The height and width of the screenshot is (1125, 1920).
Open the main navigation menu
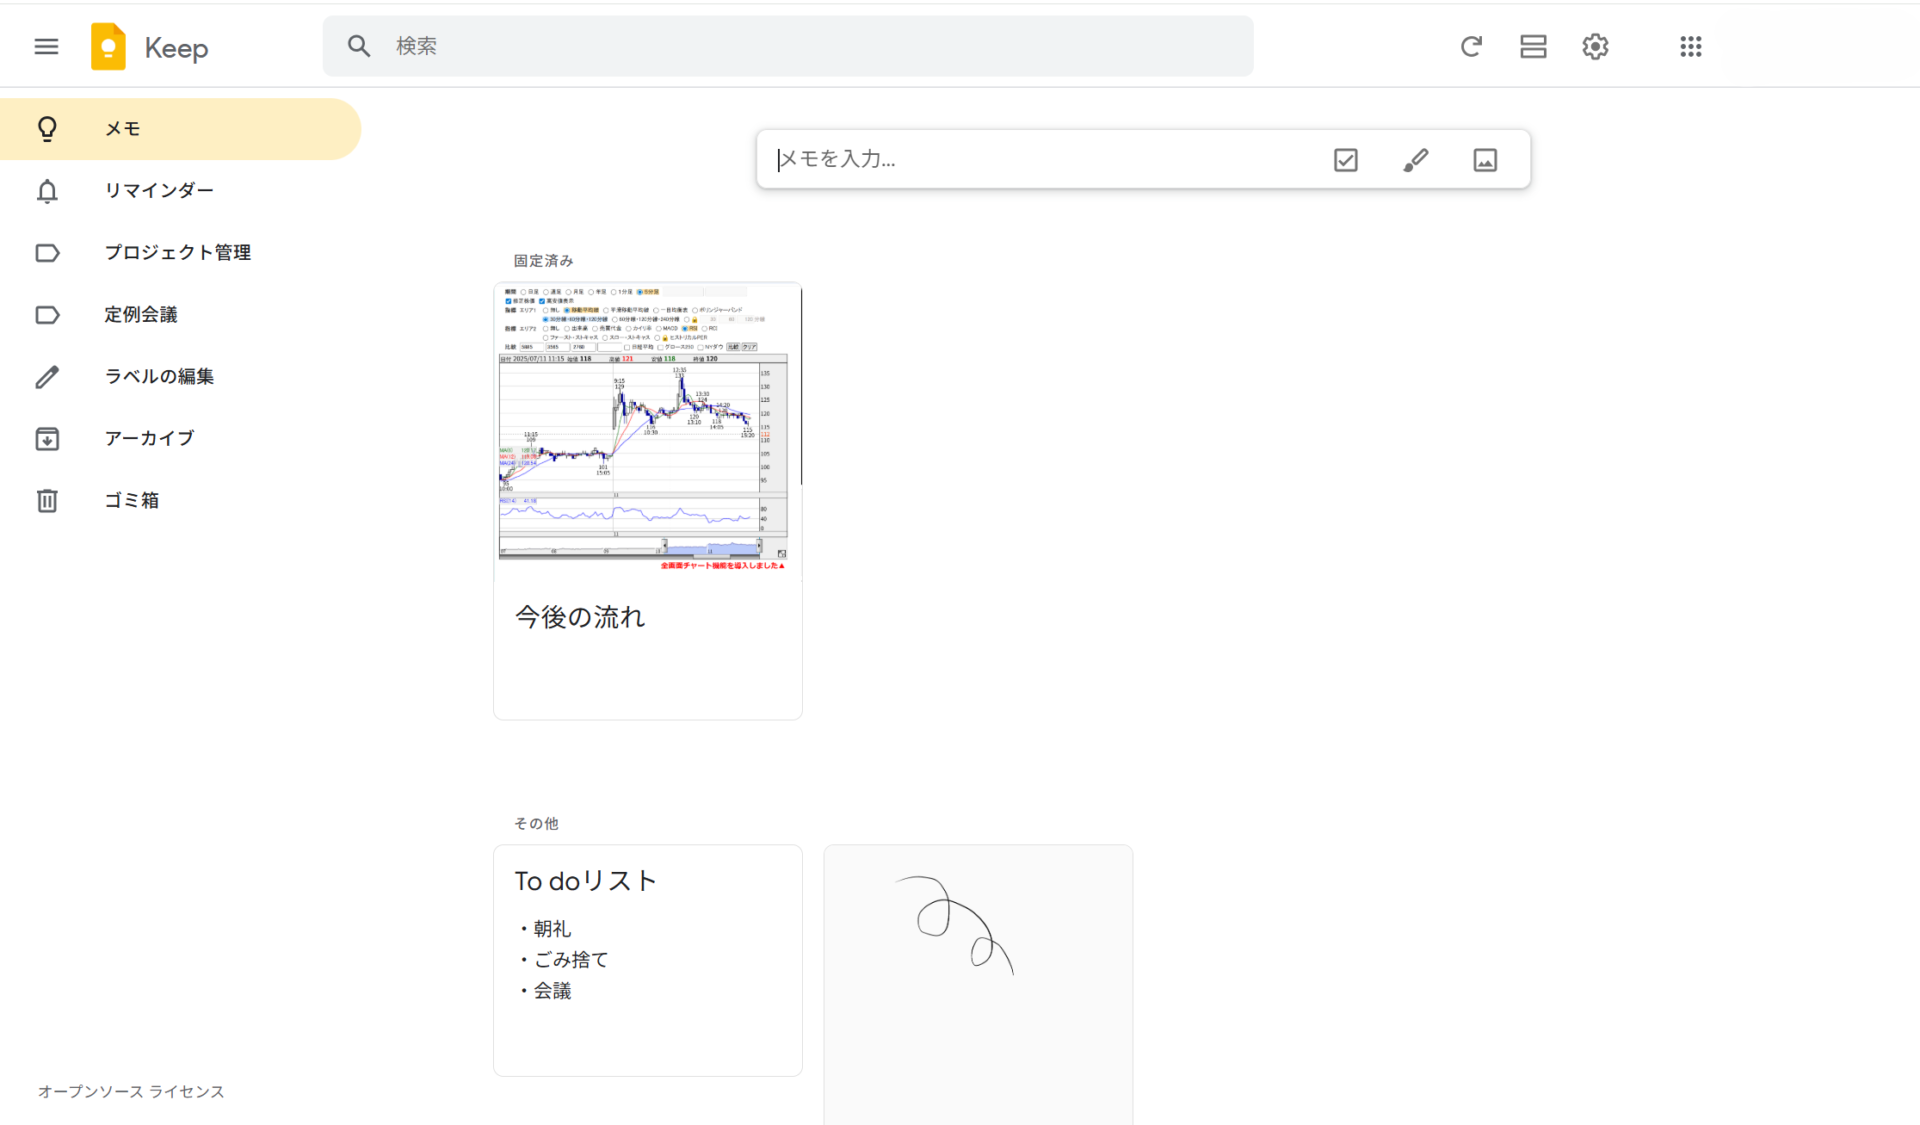click(46, 46)
